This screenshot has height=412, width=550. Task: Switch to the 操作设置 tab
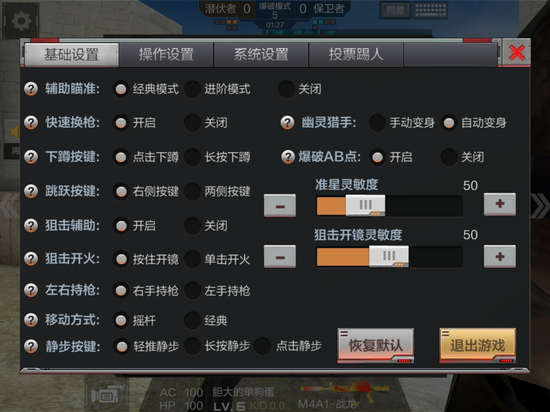coord(166,55)
